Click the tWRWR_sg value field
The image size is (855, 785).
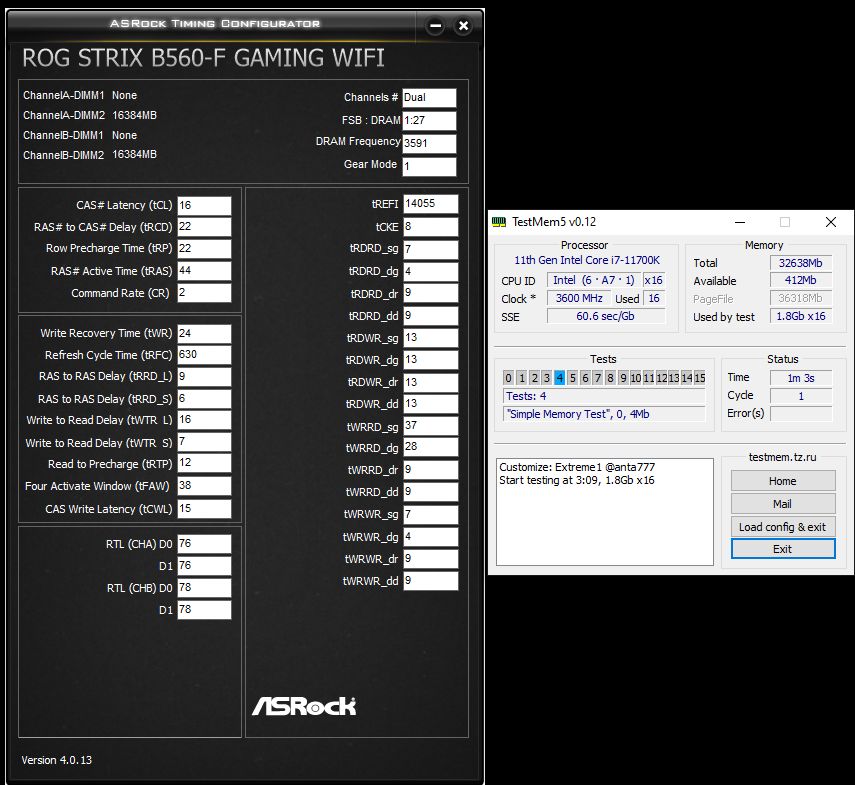coord(431,515)
